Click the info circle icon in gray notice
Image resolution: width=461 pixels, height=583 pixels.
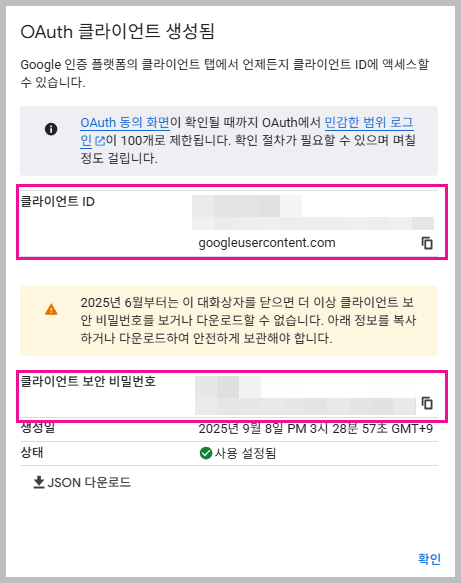tap(51, 129)
